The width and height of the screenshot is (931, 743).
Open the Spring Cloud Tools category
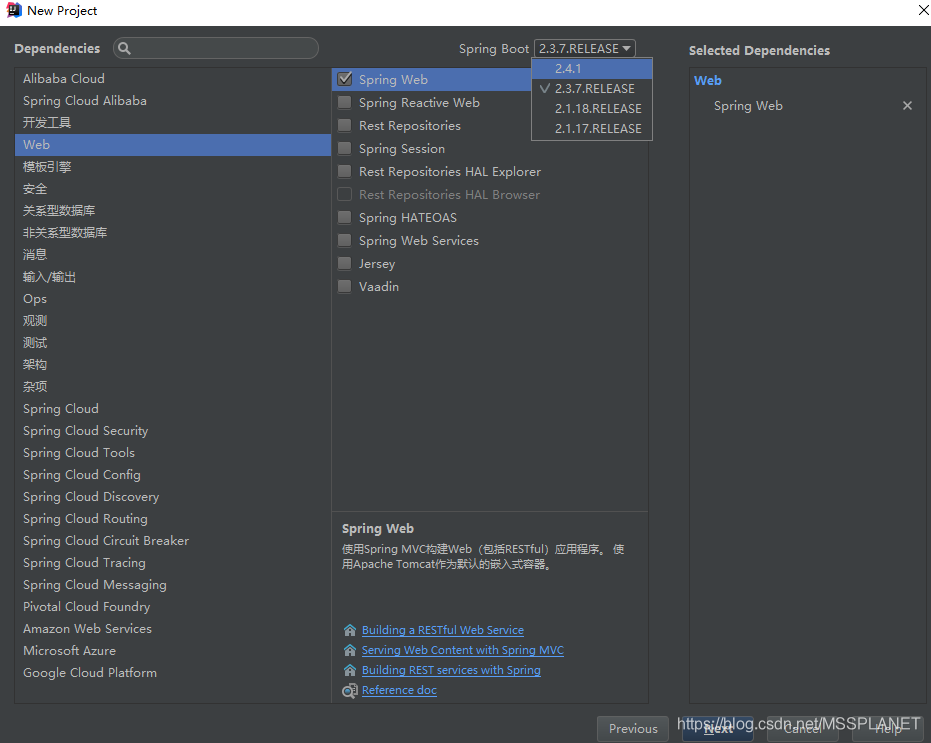click(173, 453)
